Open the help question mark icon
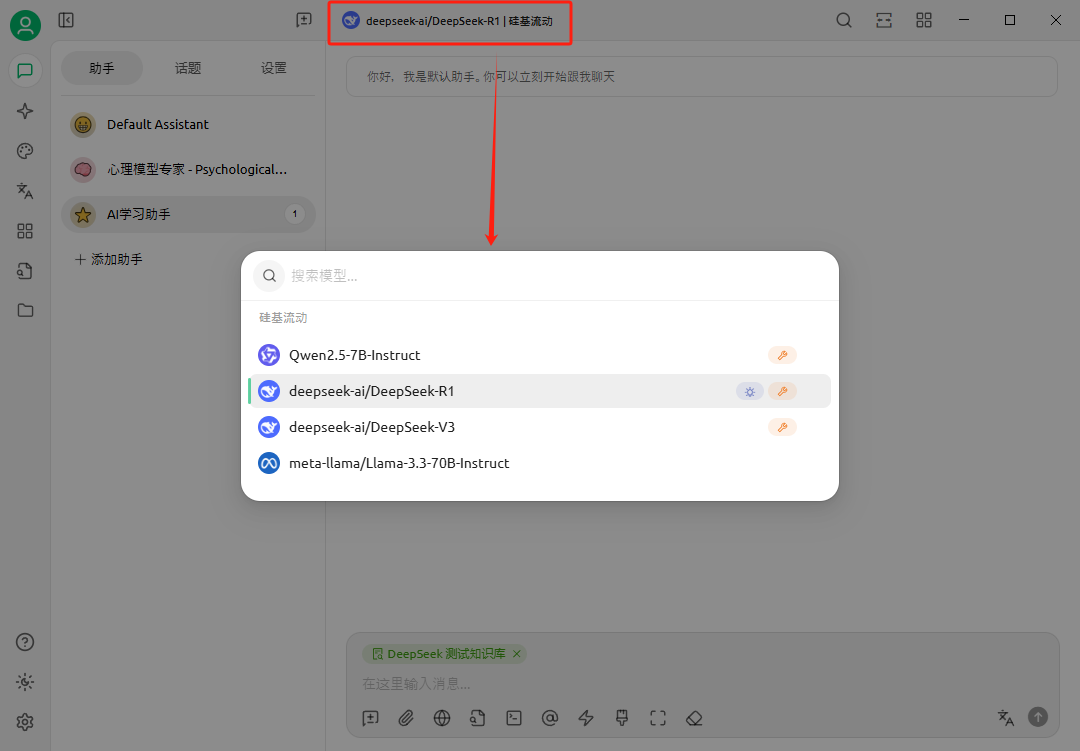The width and height of the screenshot is (1080, 751). click(x=25, y=642)
